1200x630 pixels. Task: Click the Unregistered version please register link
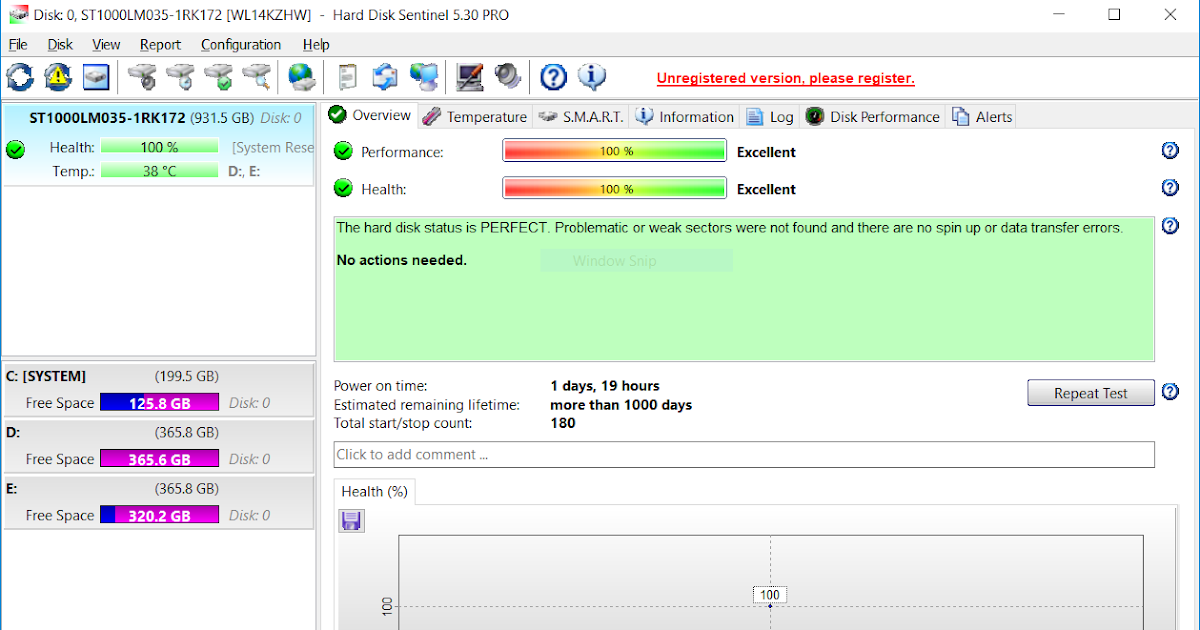pyautogui.click(x=785, y=78)
